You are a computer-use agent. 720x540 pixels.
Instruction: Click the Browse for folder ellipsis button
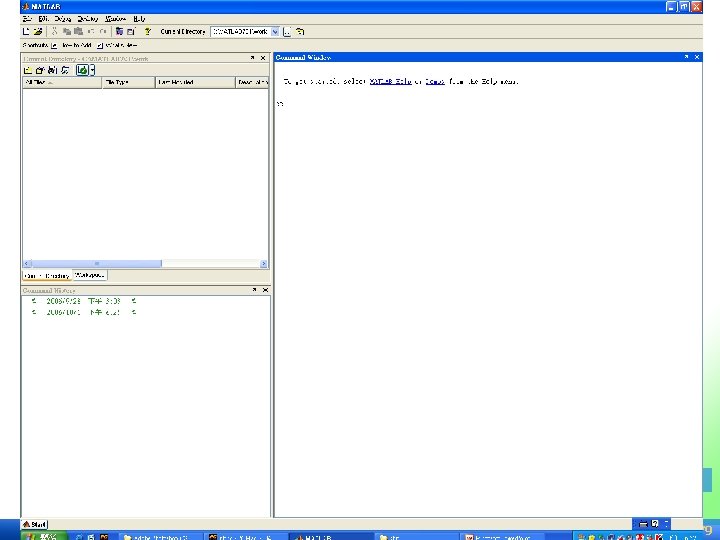click(x=287, y=32)
